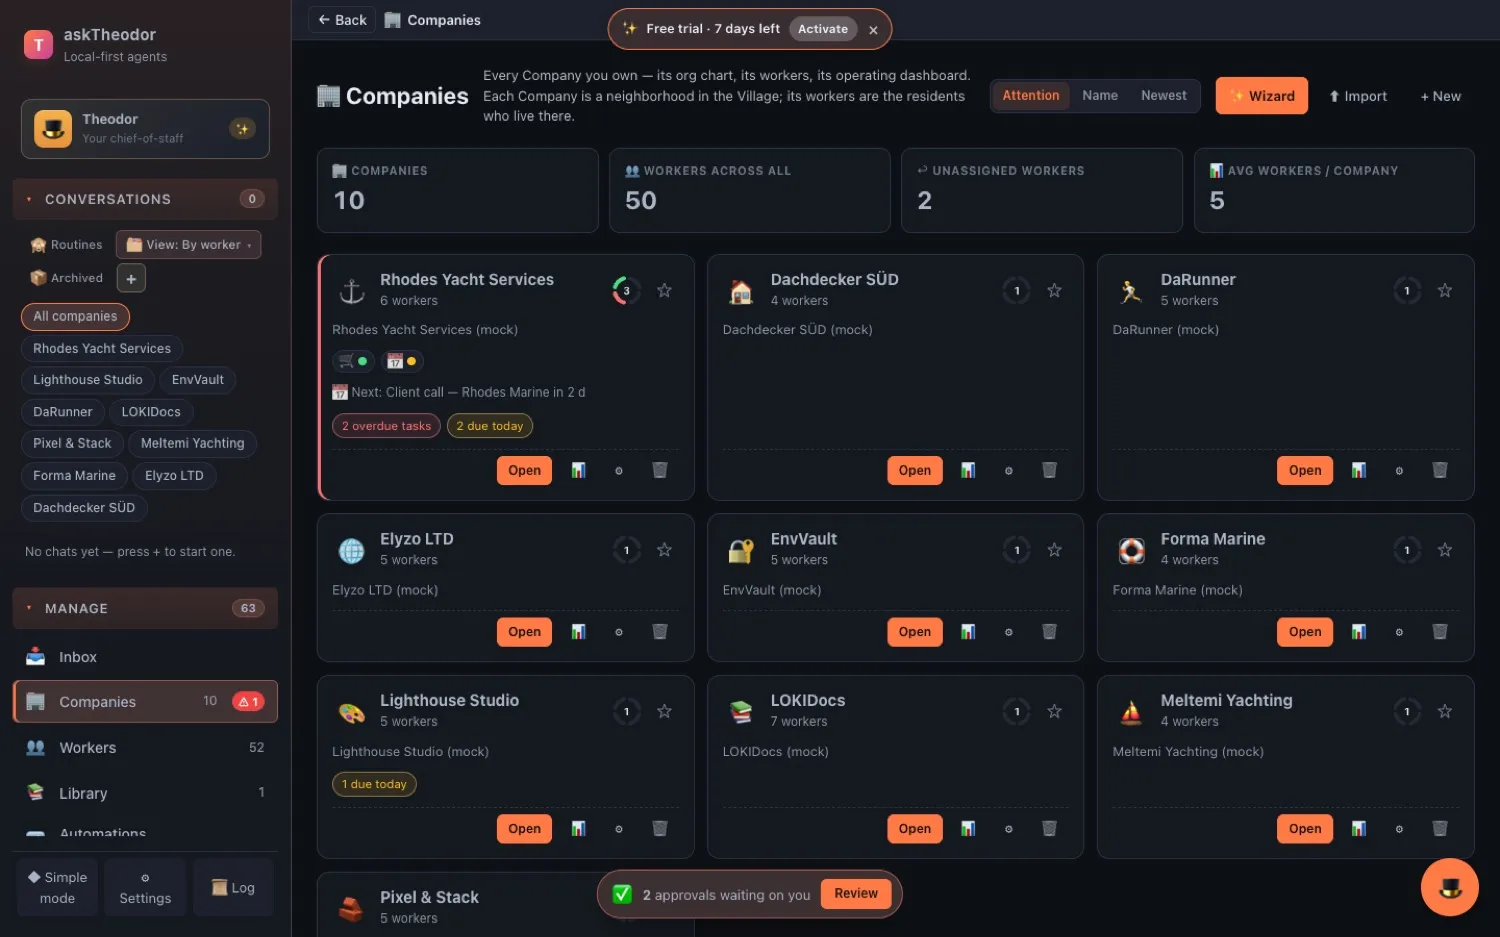Image resolution: width=1500 pixels, height=937 pixels.
Task: Open the View: By worker dropdown
Action: point(189,245)
